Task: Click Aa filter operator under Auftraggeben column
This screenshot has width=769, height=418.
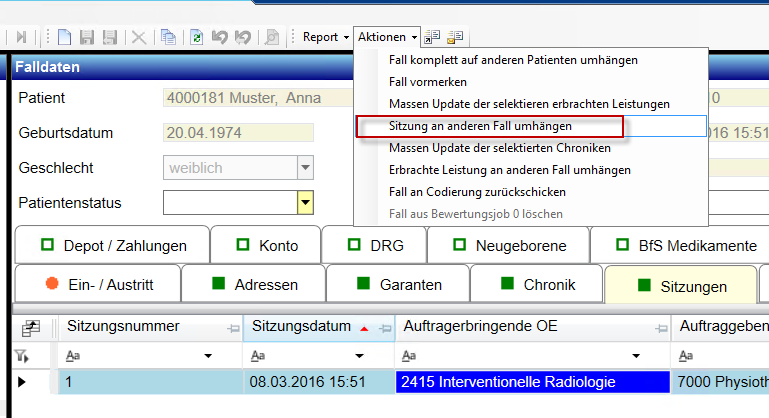Action: tap(686, 356)
